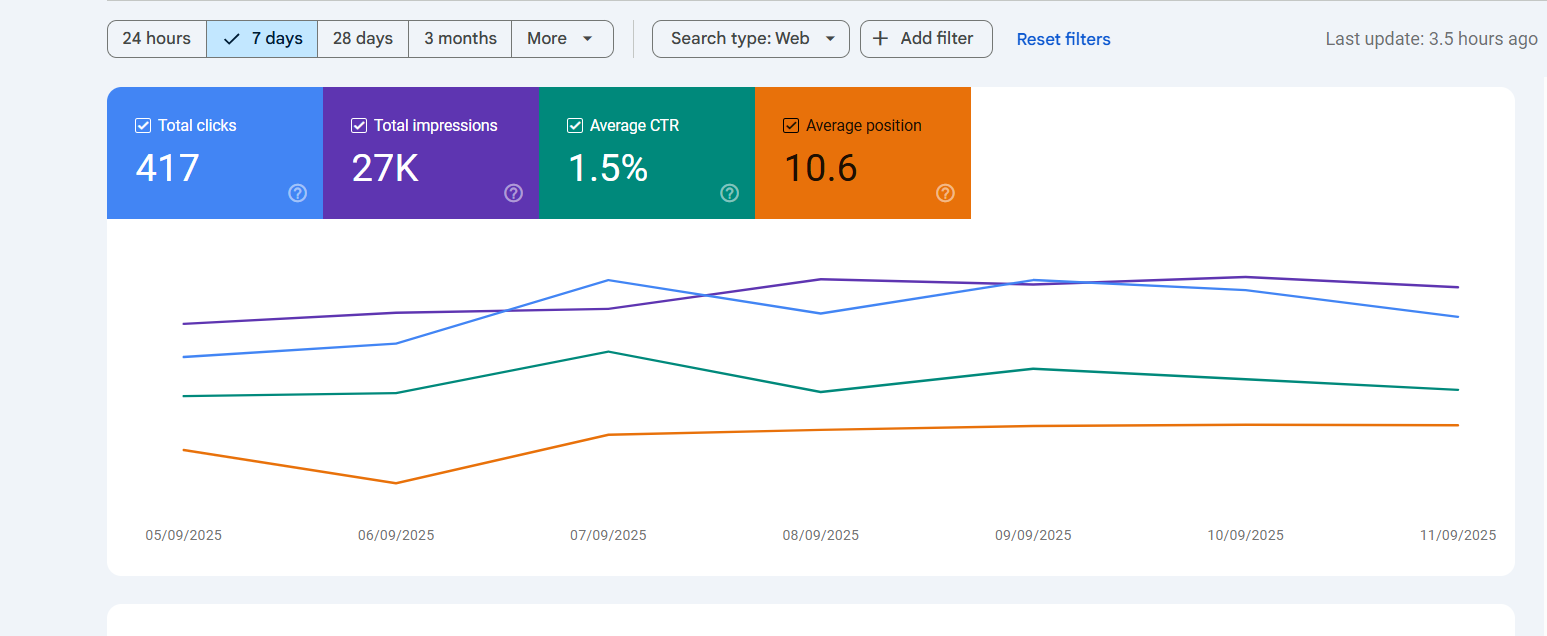Open the Search type: Web dropdown
This screenshot has height=636, width=1547.
[x=750, y=39]
